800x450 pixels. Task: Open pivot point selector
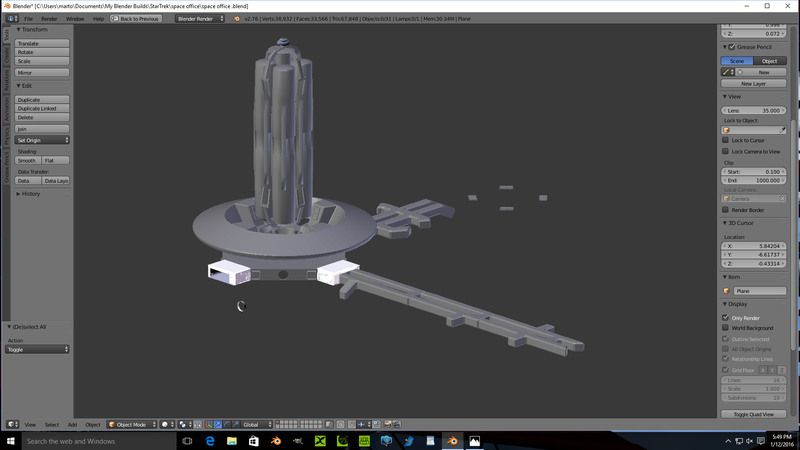185,424
